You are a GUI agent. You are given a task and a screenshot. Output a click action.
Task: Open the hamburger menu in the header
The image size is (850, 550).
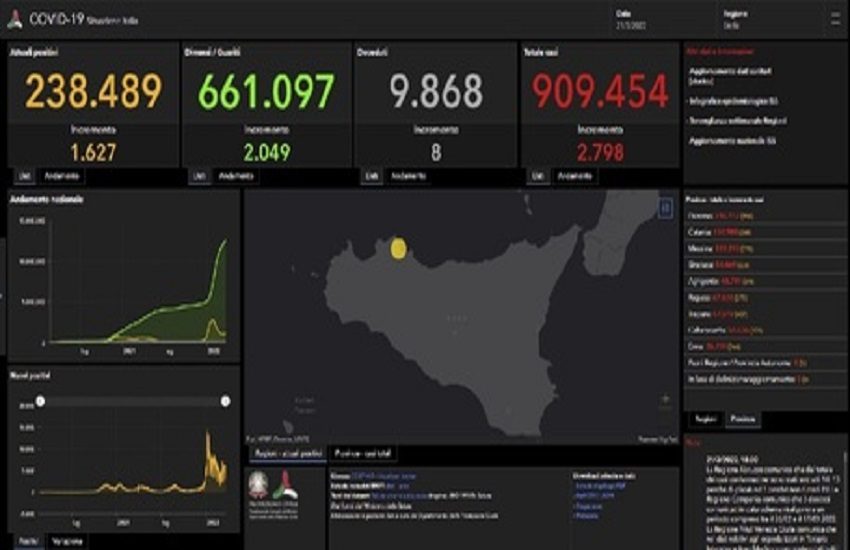click(835, 17)
